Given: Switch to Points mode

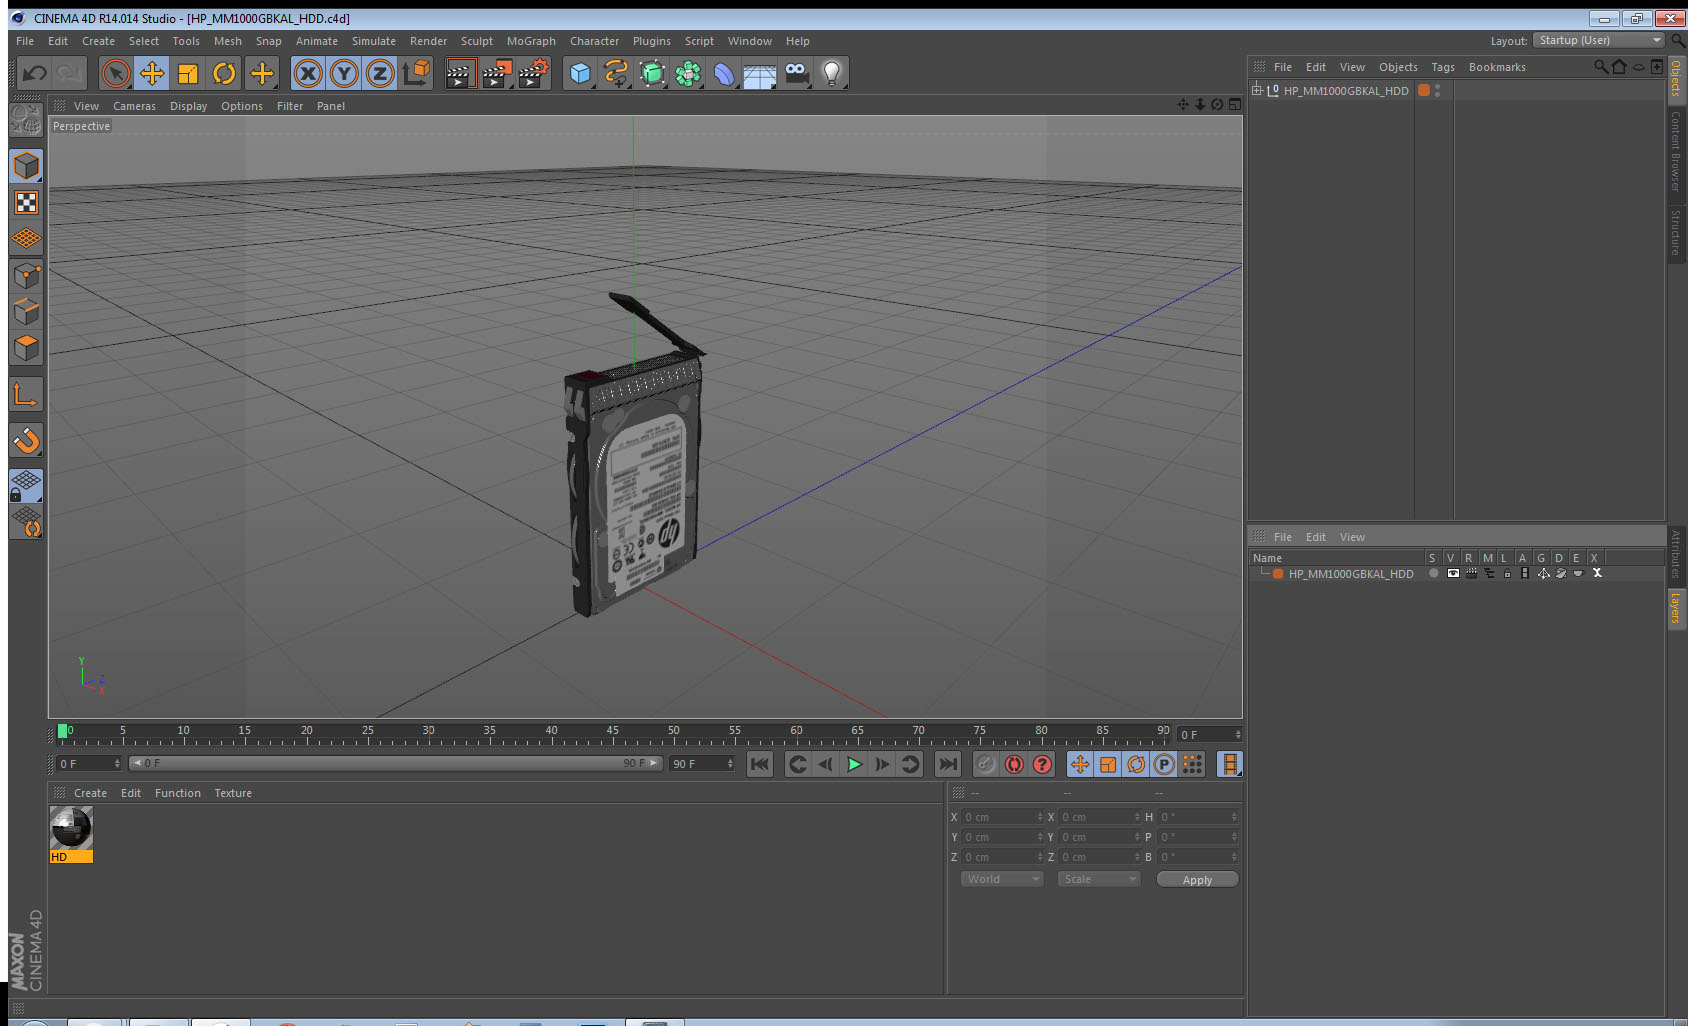Looking at the screenshot, I should [26, 275].
